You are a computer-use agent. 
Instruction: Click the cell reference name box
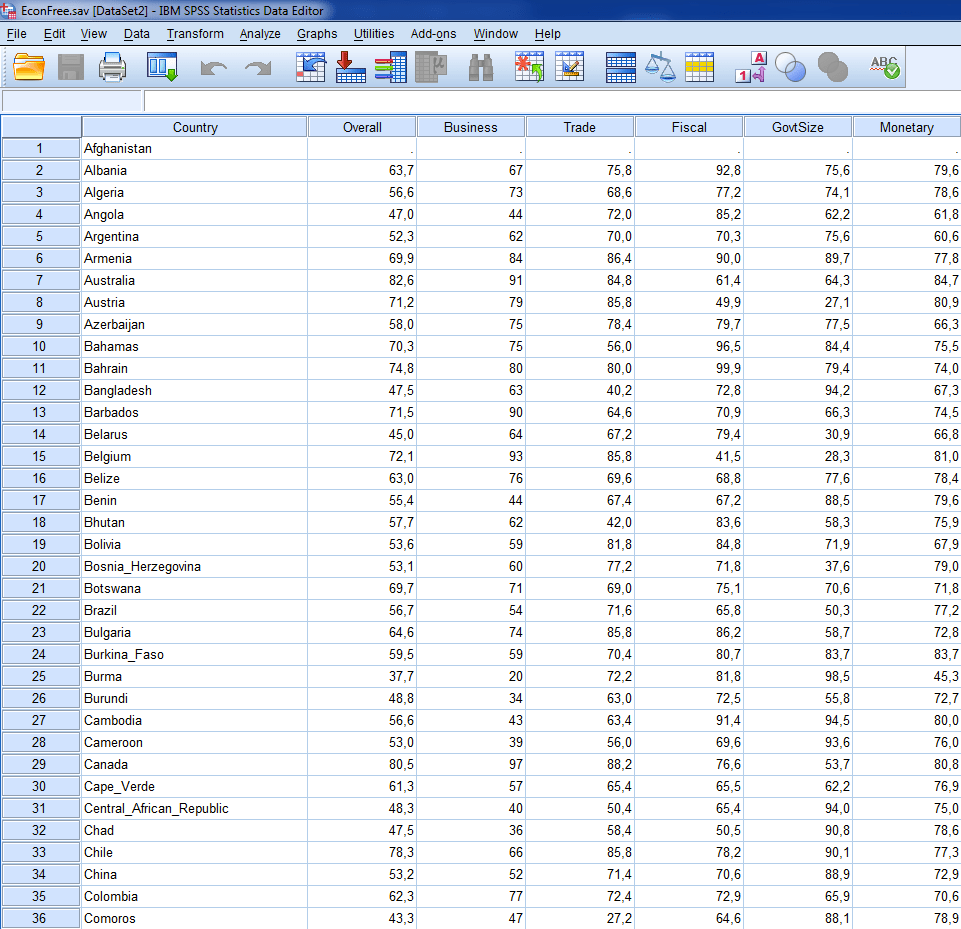pyautogui.click(x=72, y=100)
